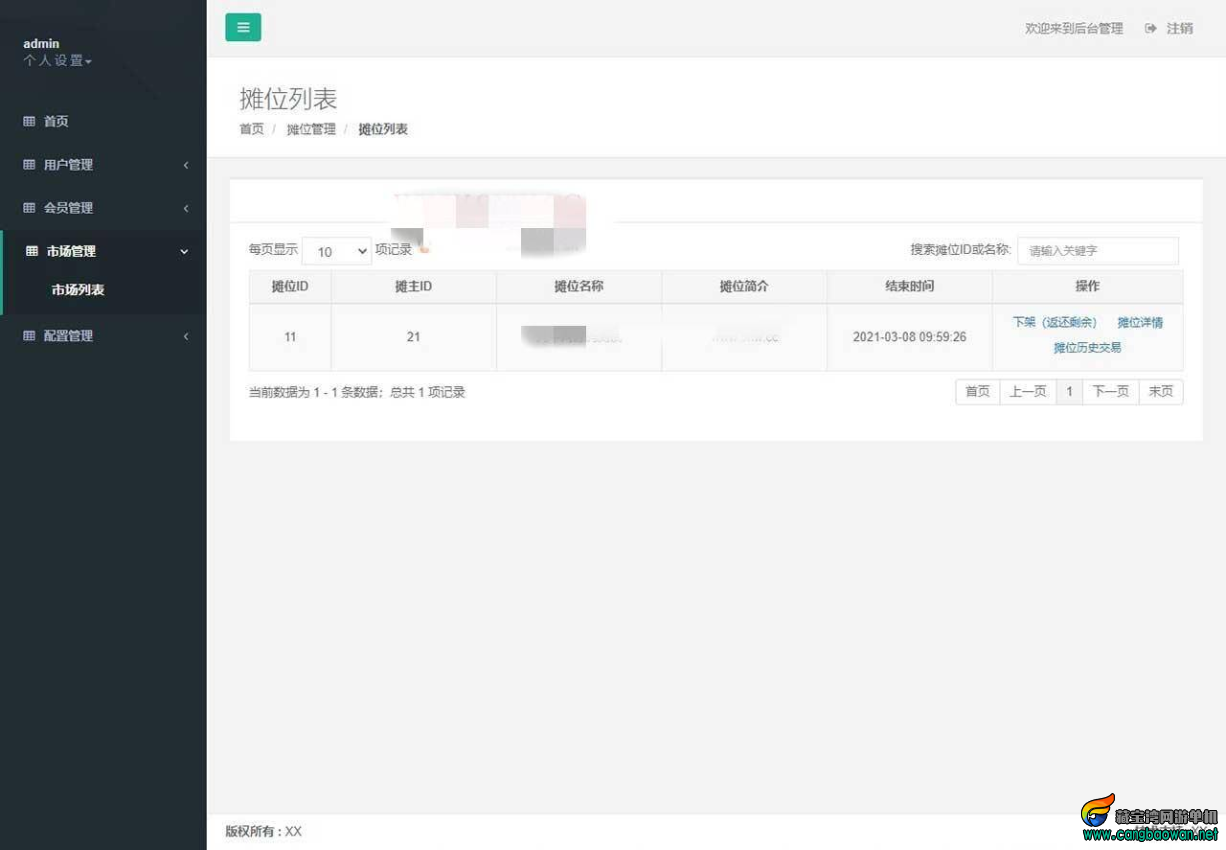
Task: Open the 个人设置 dropdown under admin
Action: 57,61
